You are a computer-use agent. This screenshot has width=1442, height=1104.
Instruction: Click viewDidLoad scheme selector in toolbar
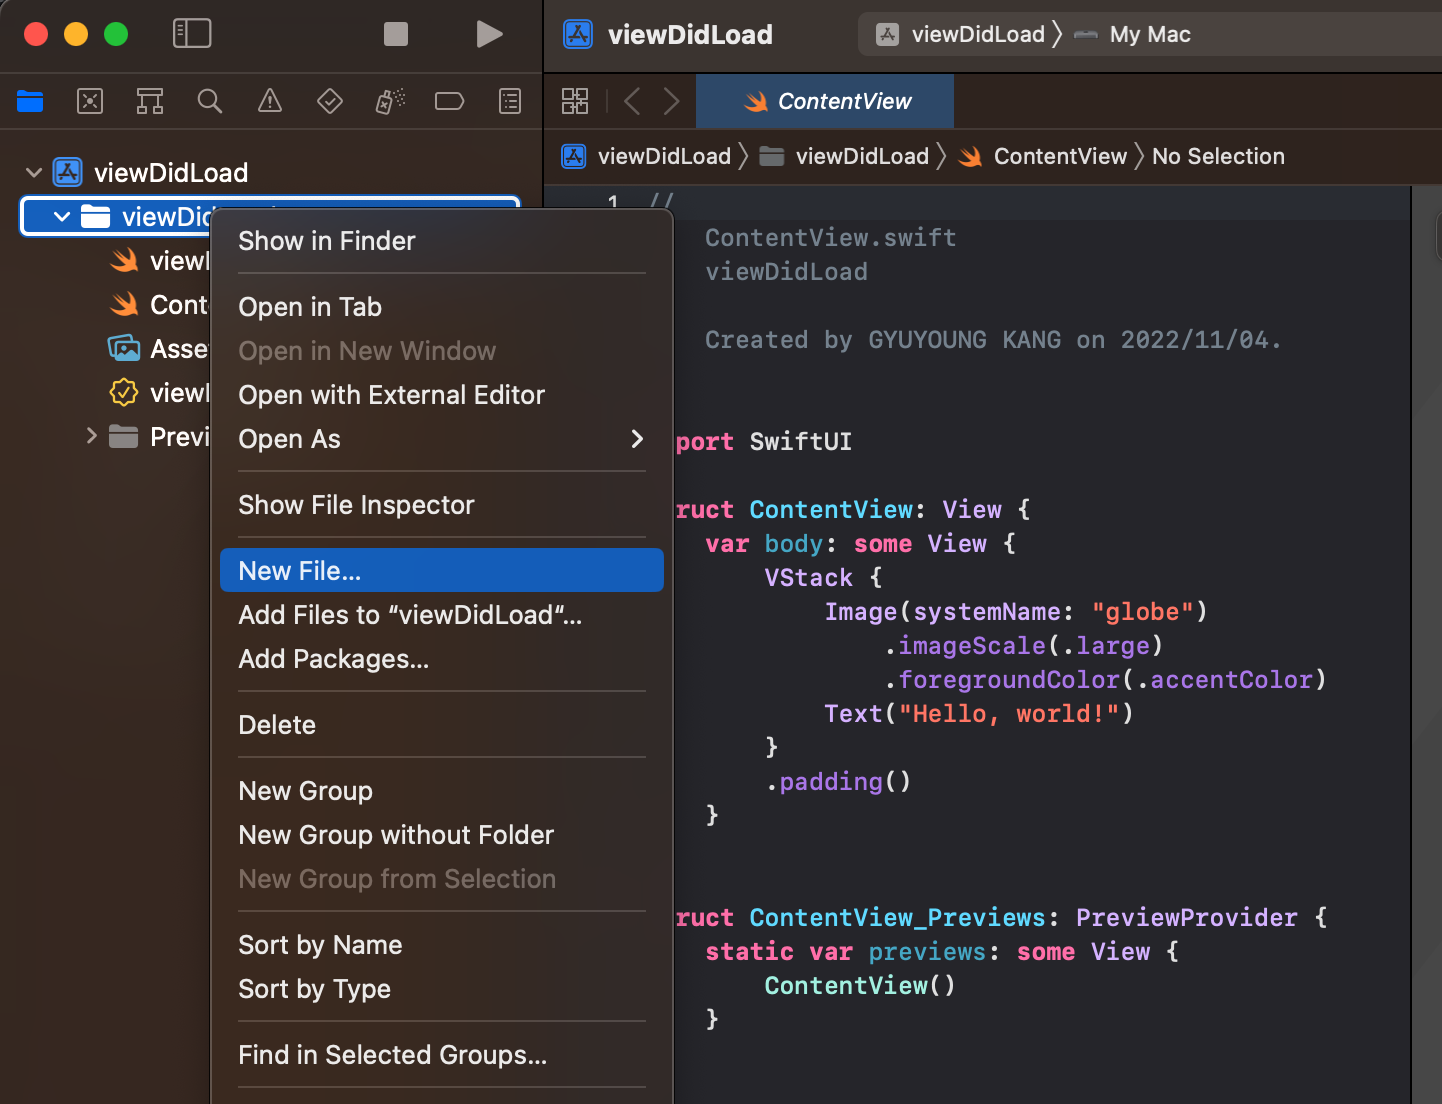[961, 34]
